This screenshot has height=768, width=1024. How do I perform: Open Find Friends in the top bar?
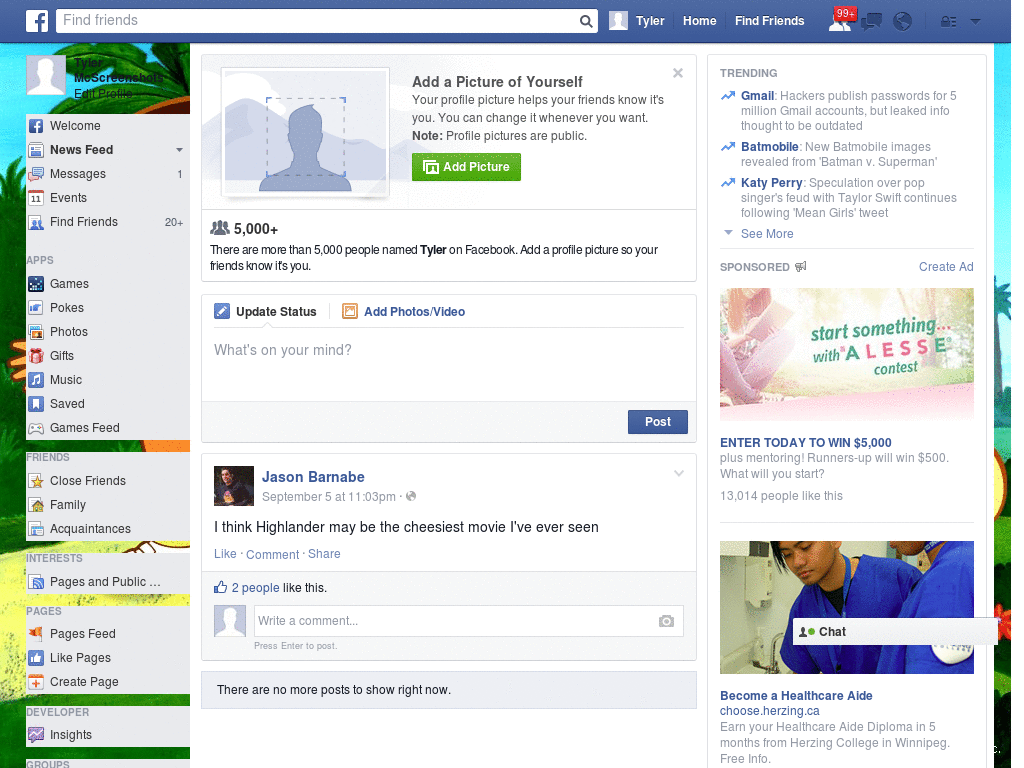point(769,21)
